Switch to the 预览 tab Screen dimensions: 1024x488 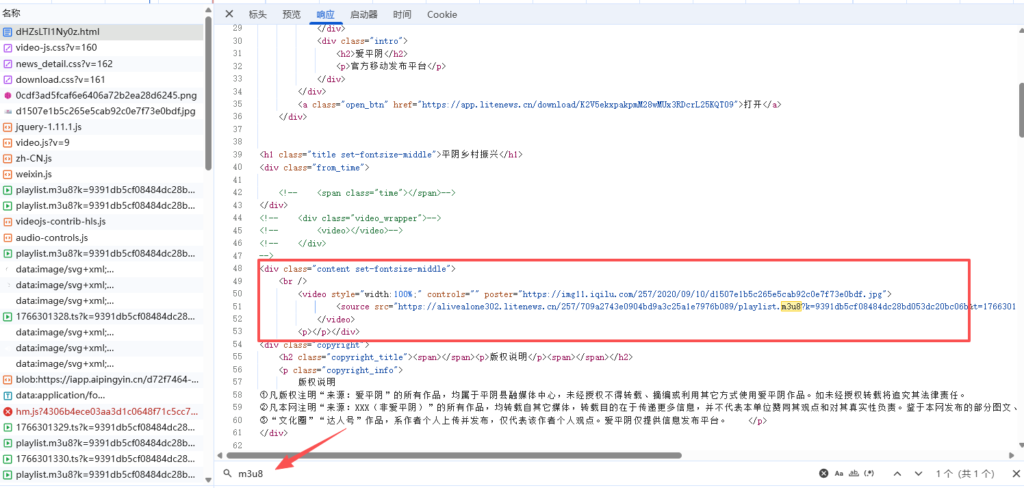[x=291, y=14]
